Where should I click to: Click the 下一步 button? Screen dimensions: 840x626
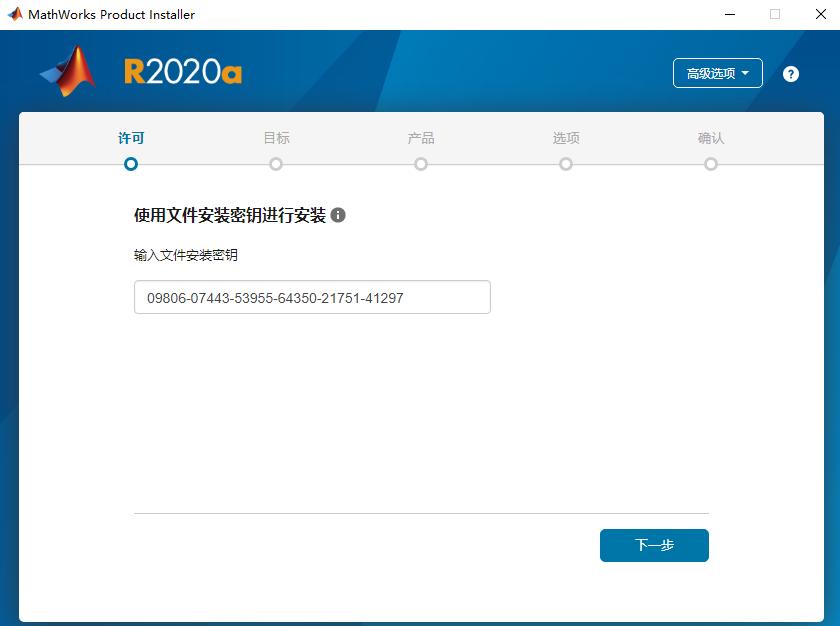[x=654, y=545]
